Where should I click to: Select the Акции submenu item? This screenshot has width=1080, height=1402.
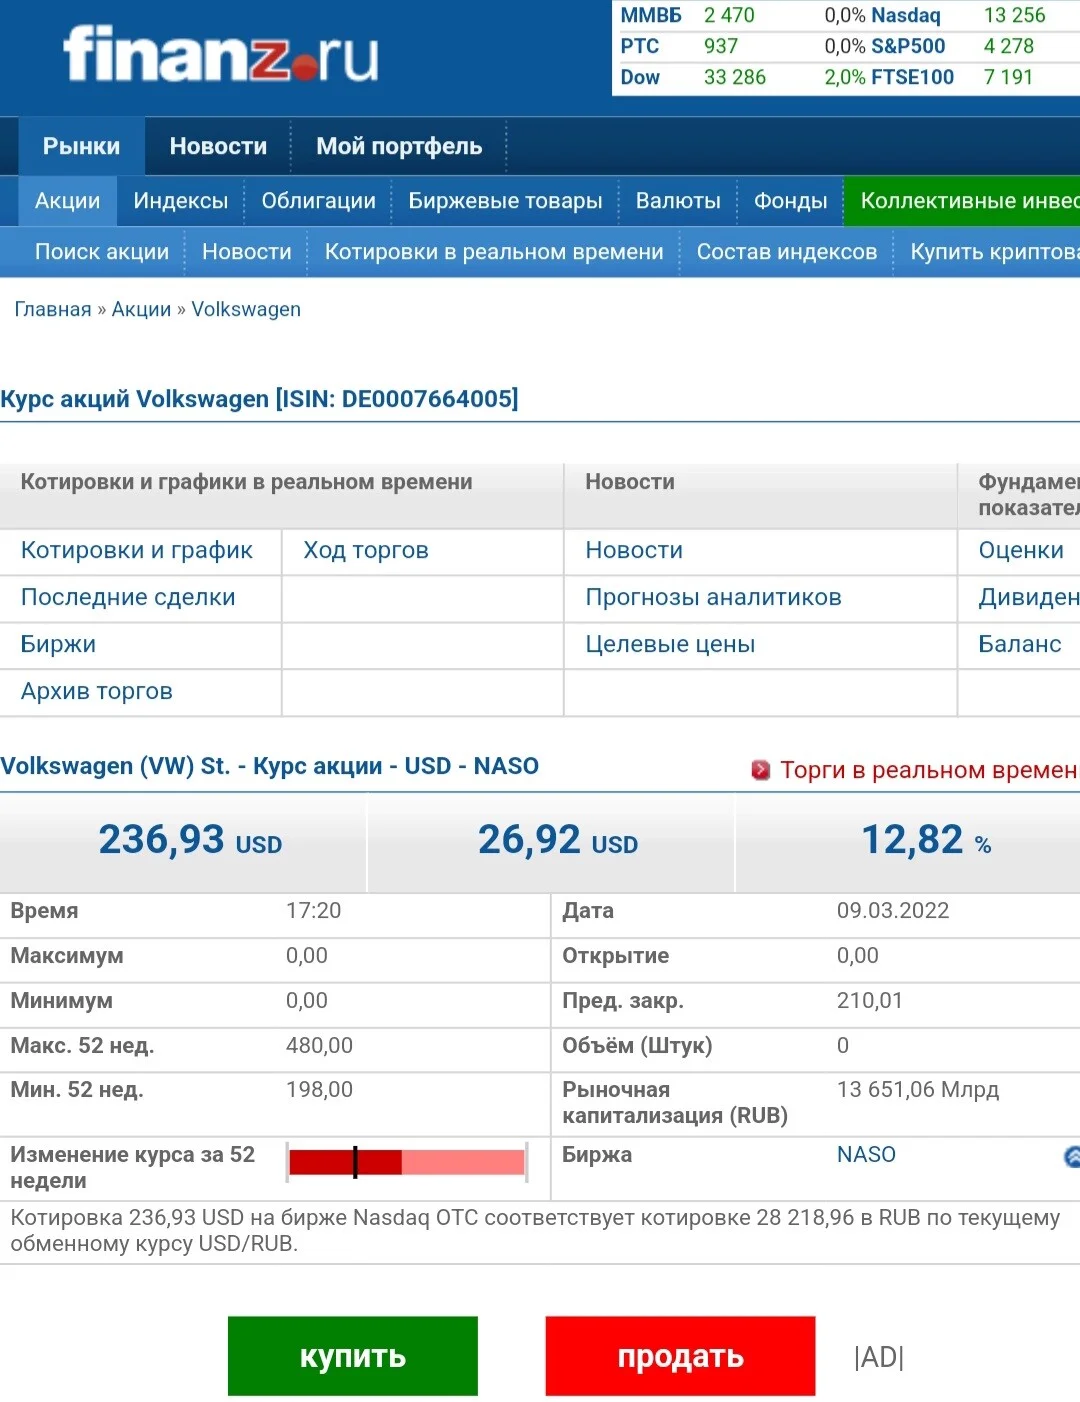(67, 201)
